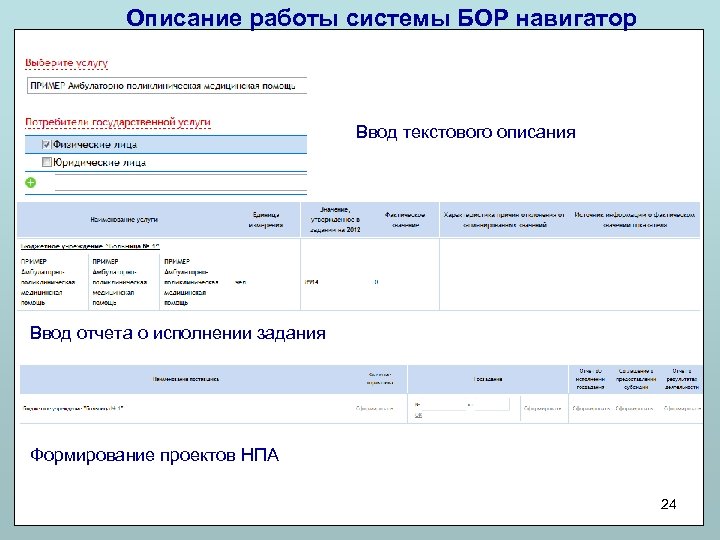This screenshot has height=540, width=720.
Task: Click the Выберите услугу label
Action: coord(67,63)
